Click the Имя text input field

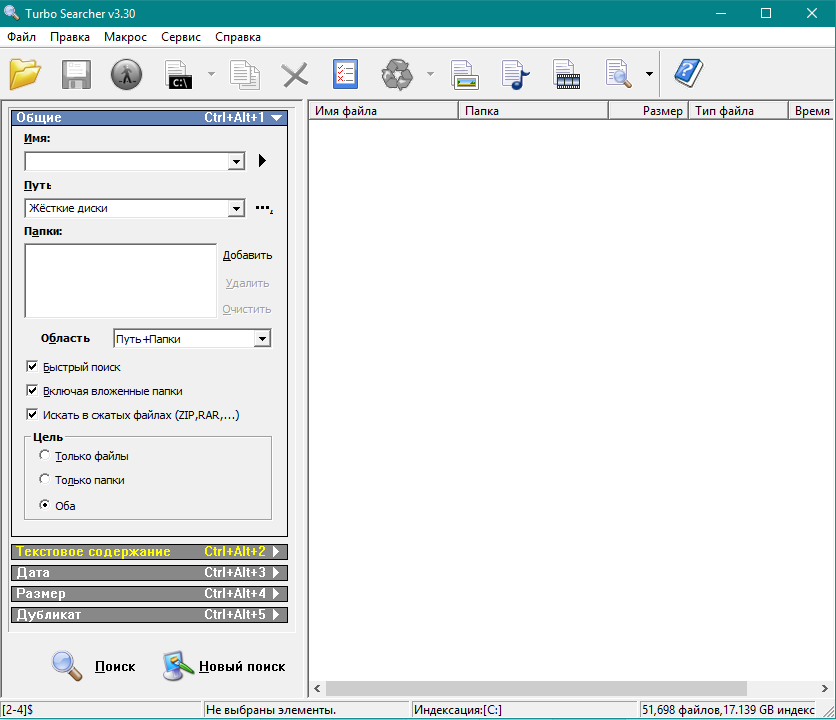point(126,161)
